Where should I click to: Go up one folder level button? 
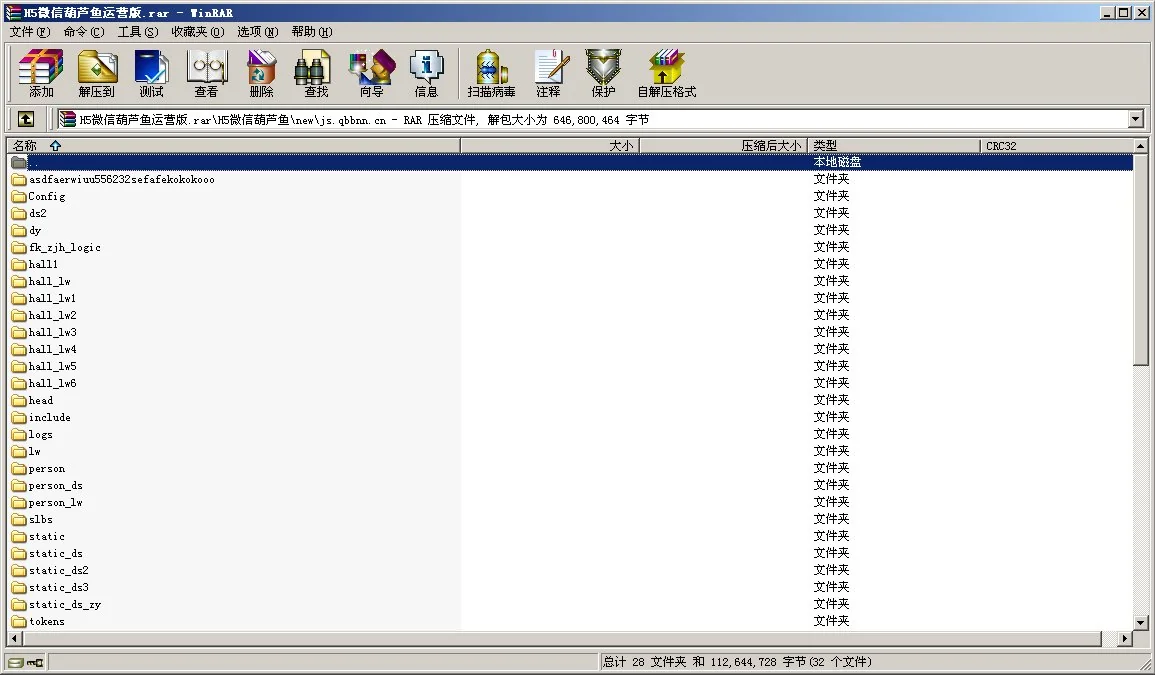pyautogui.click(x=26, y=119)
